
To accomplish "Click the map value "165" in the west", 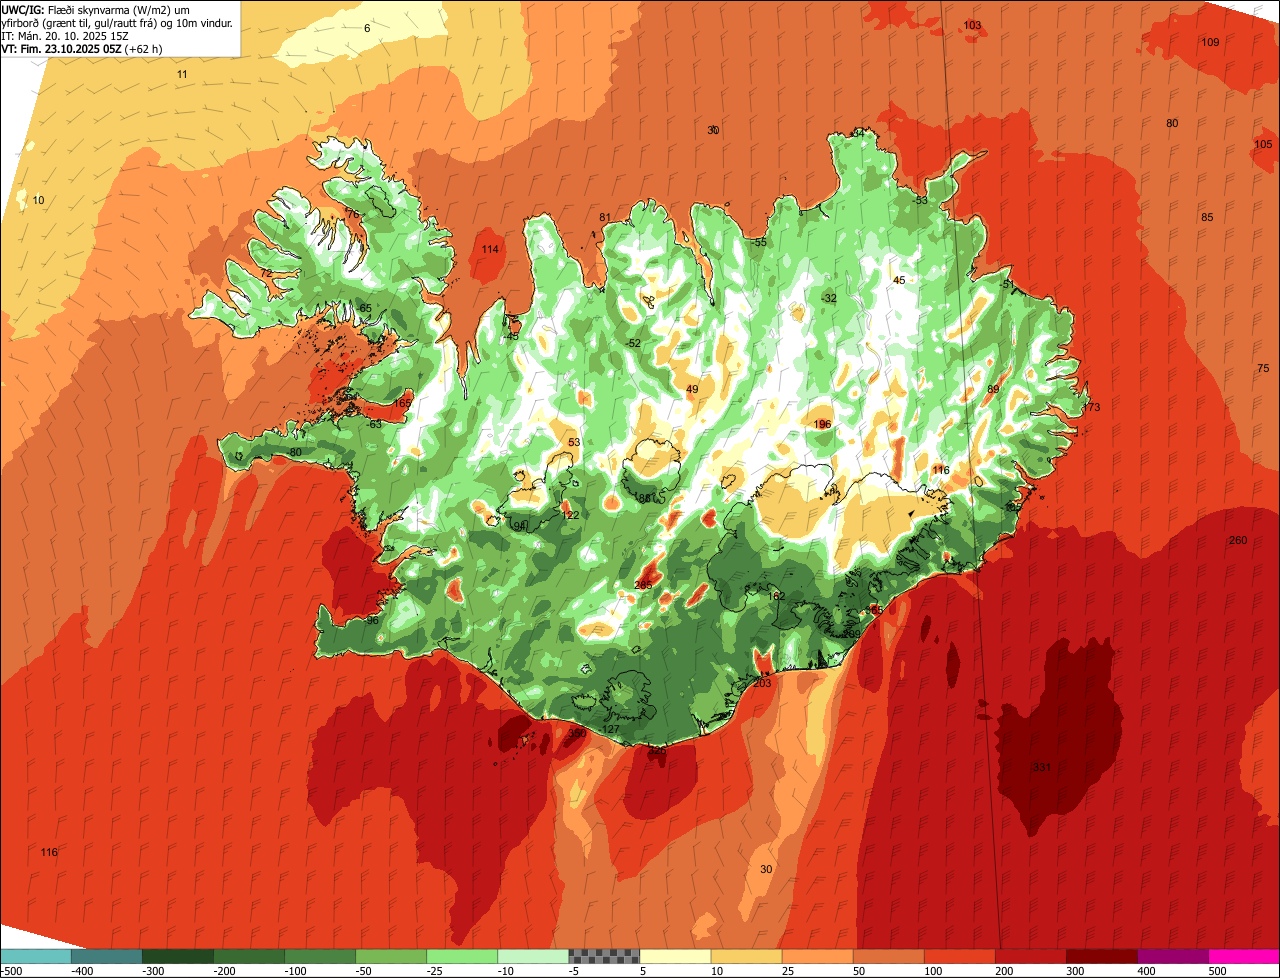I will (402, 403).
